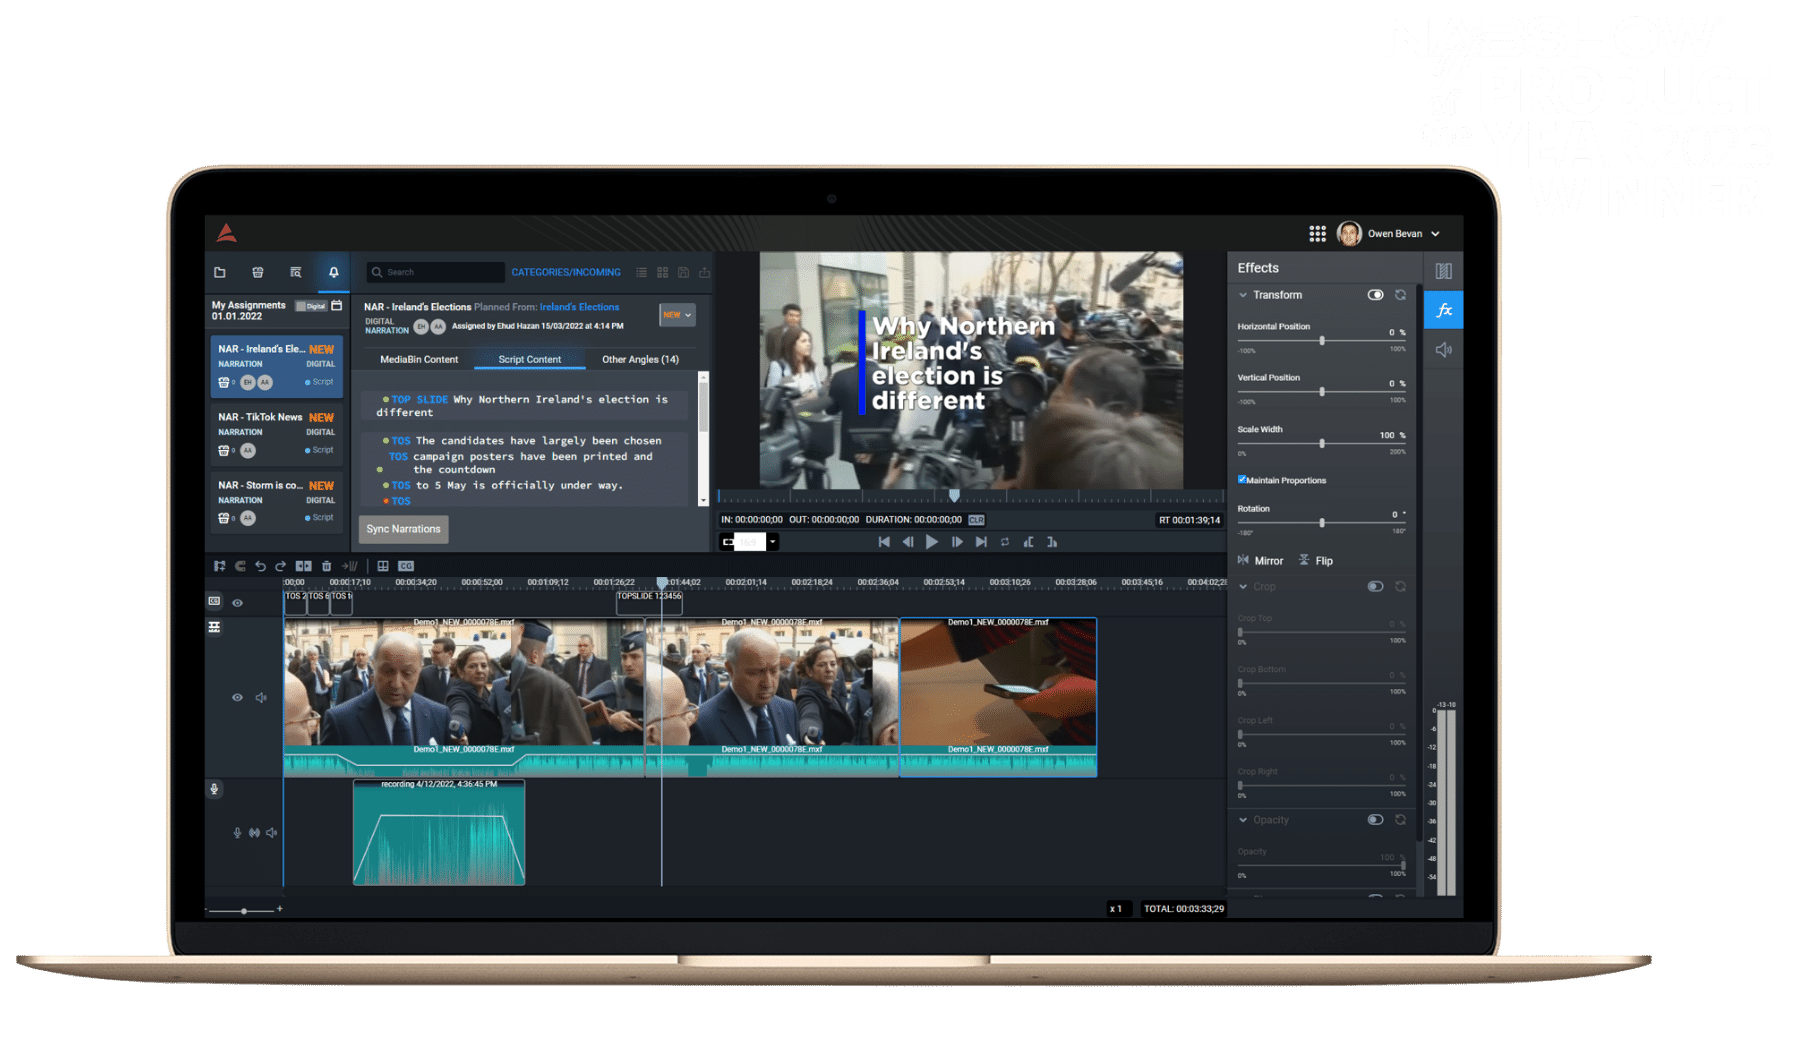Switch to Other Angles (14) tab
The image size is (1800, 1040).
(x=640, y=360)
